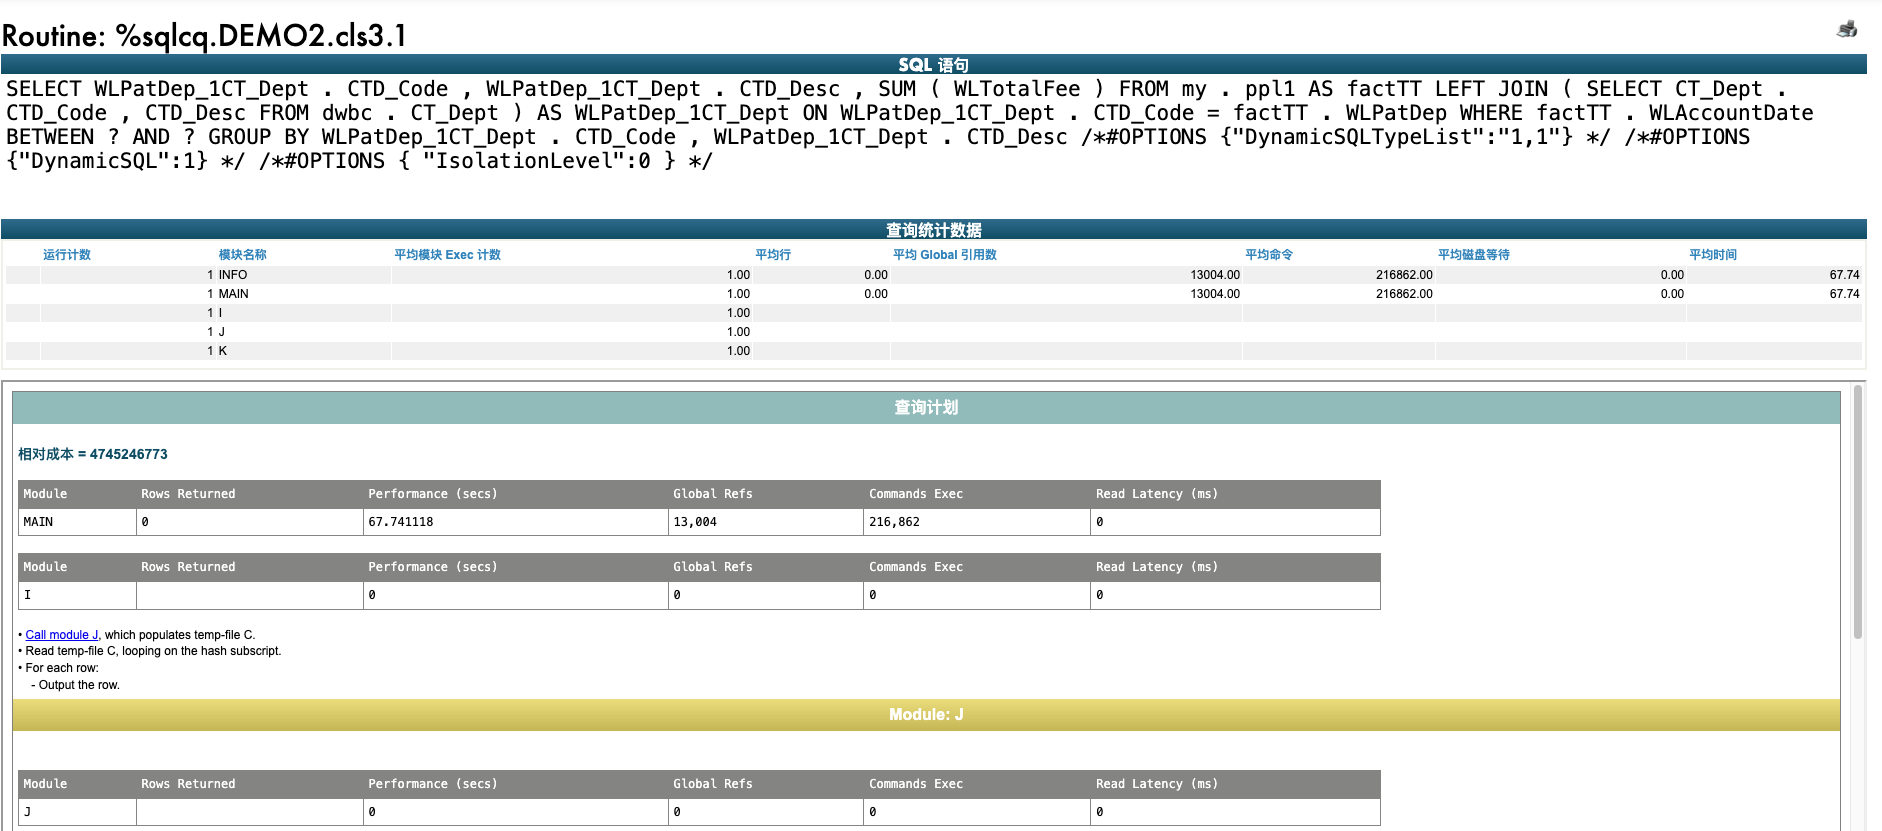Screen dimensions: 1882x831
Task: Click the yellow 'Module: J' header bar
Action: click(x=926, y=715)
